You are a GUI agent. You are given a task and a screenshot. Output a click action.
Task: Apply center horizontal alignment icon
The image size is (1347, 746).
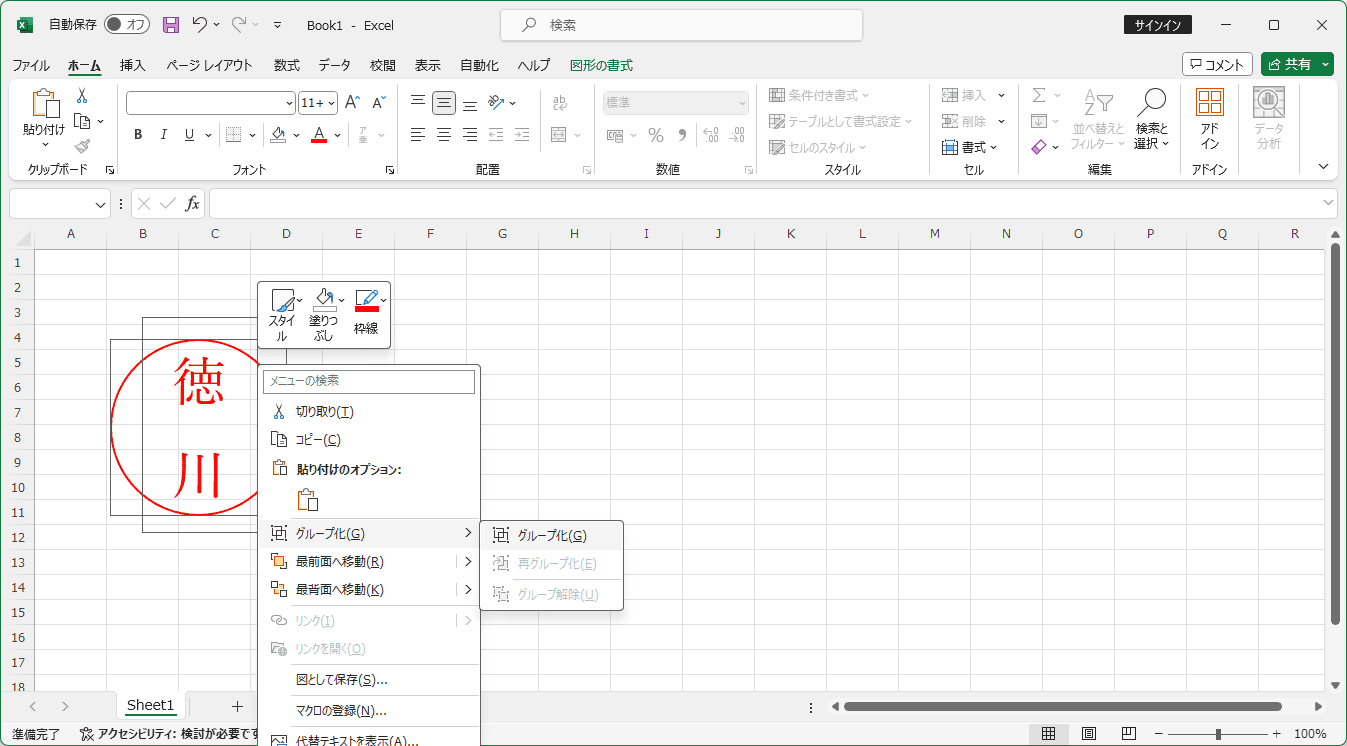444,134
